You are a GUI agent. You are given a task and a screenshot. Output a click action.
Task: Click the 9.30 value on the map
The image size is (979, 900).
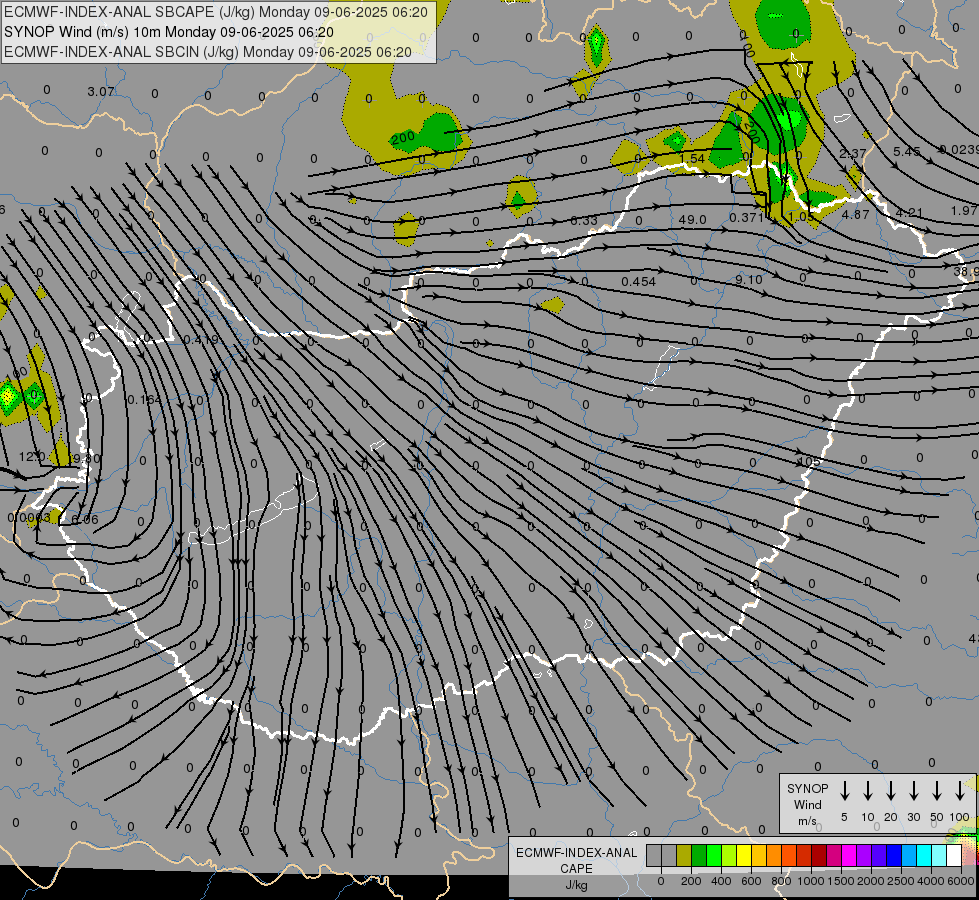point(87,458)
